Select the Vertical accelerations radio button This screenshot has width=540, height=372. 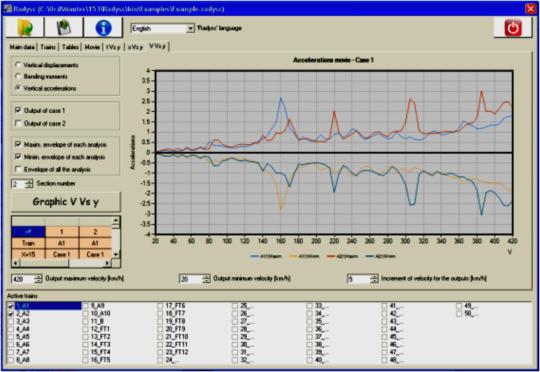click(x=18, y=88)
